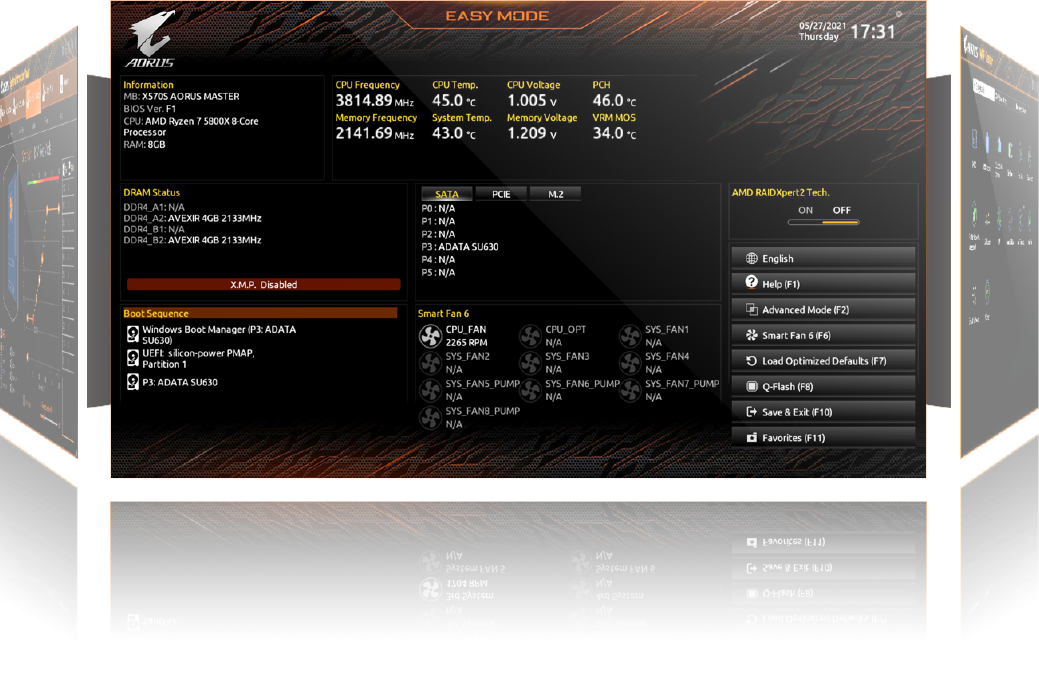Click the P5: N/A SATA row
1039x681 pixels.
click(x=438, y=272)
